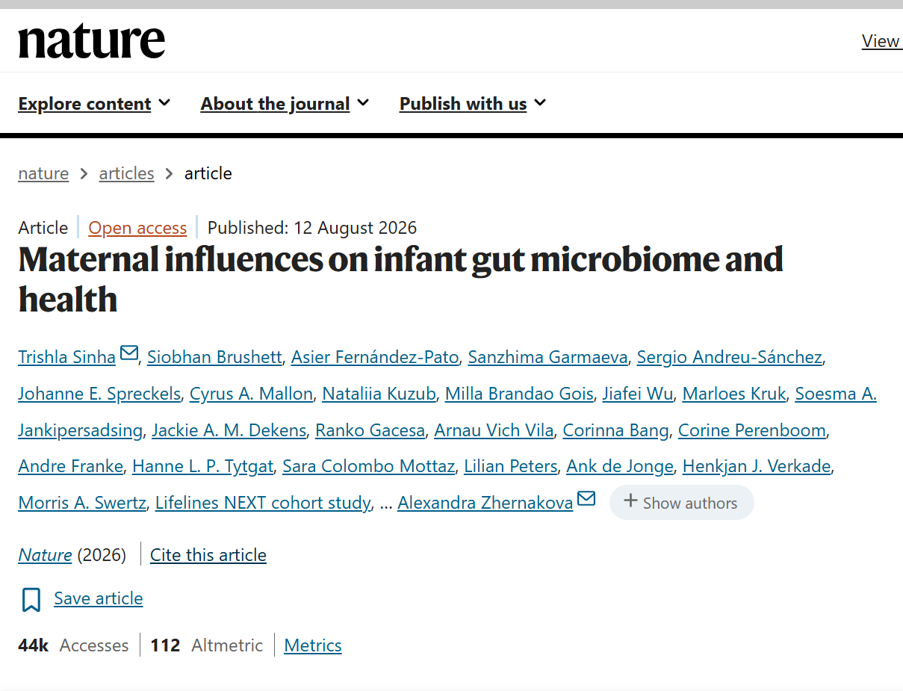This screenshot has width=903, height=691.
Task: Show all authors with the Show authors button
Action: tap(681, 502)
